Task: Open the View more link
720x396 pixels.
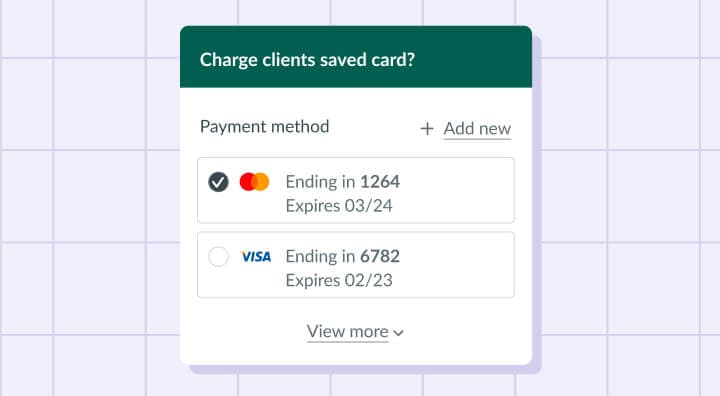Action: tap(348, 332)
